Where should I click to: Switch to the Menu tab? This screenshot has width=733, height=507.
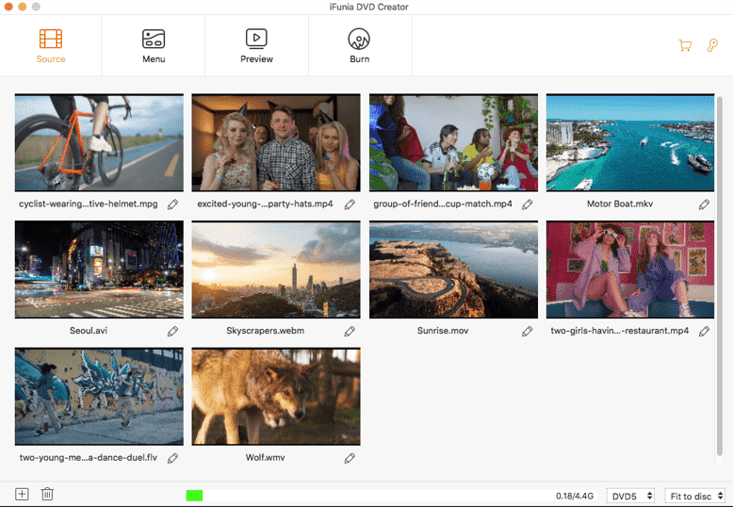pyautogui.click(x=153, y=46)
